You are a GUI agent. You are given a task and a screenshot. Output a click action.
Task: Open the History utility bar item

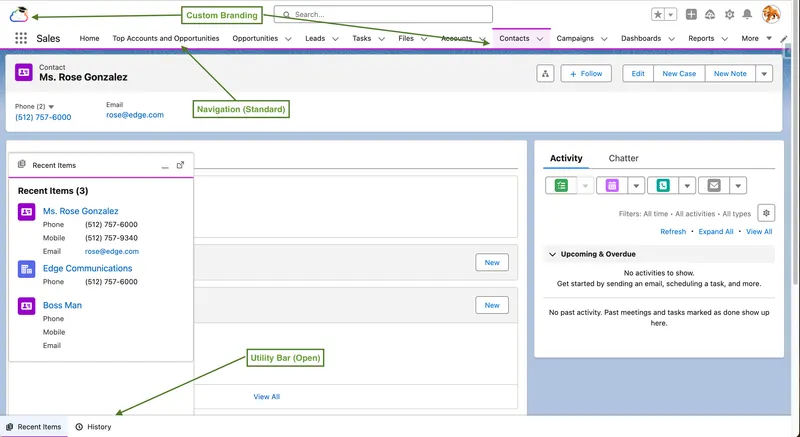(93, 427)
